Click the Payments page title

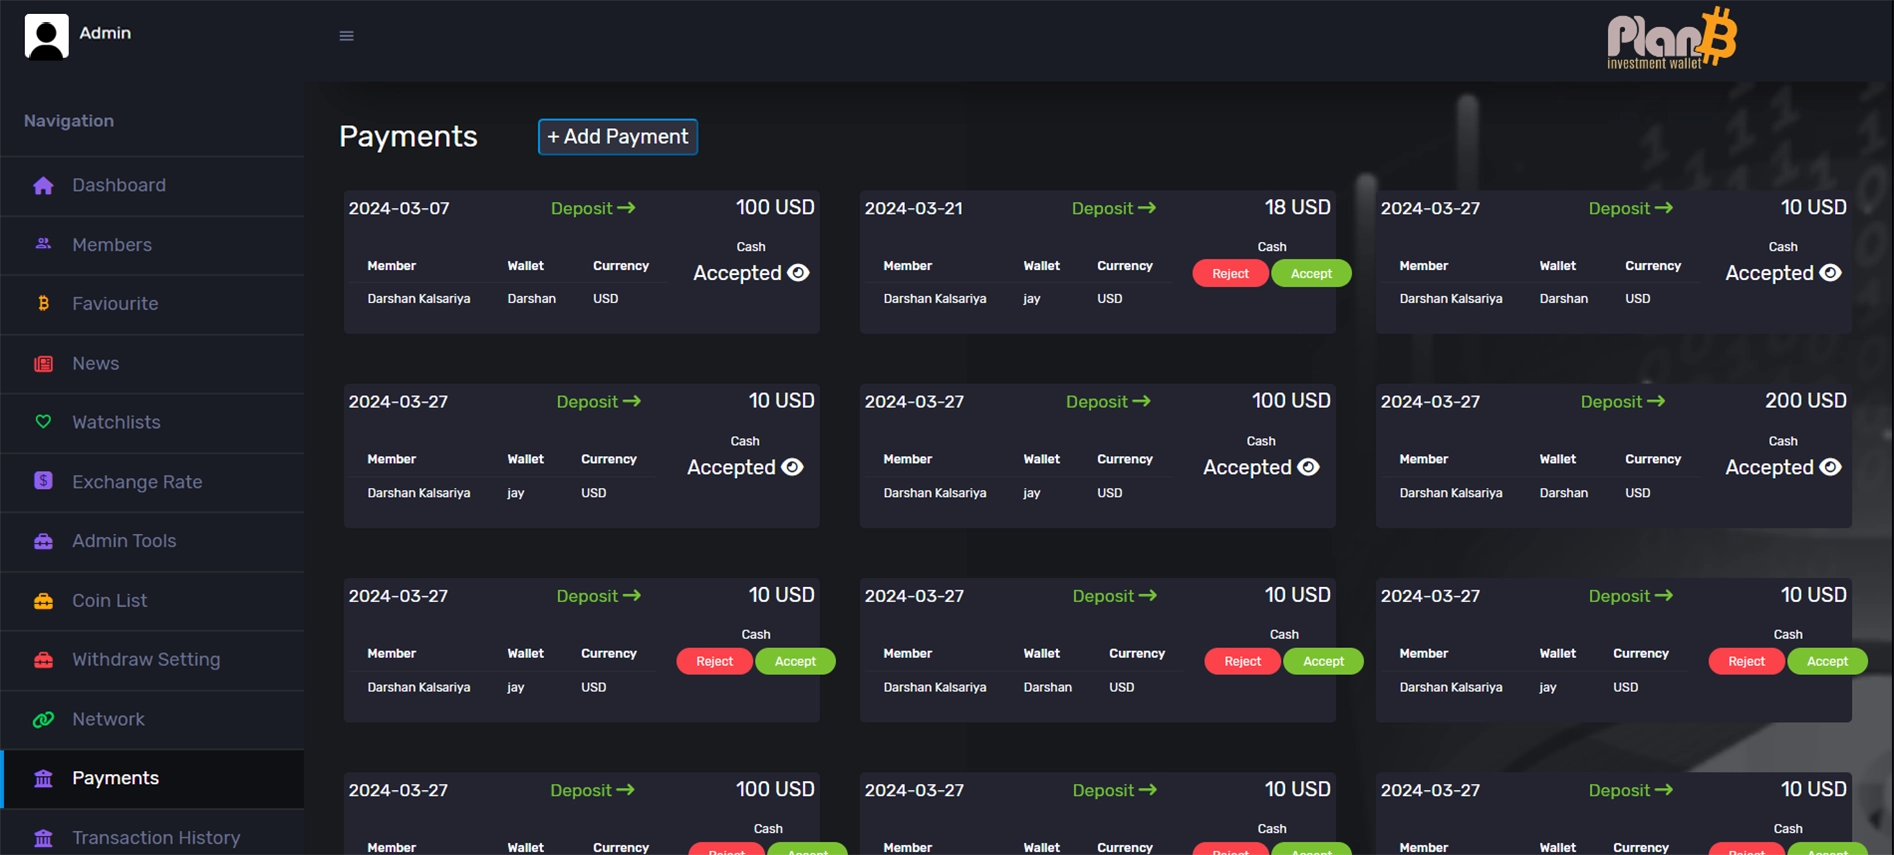pos(408,136)
